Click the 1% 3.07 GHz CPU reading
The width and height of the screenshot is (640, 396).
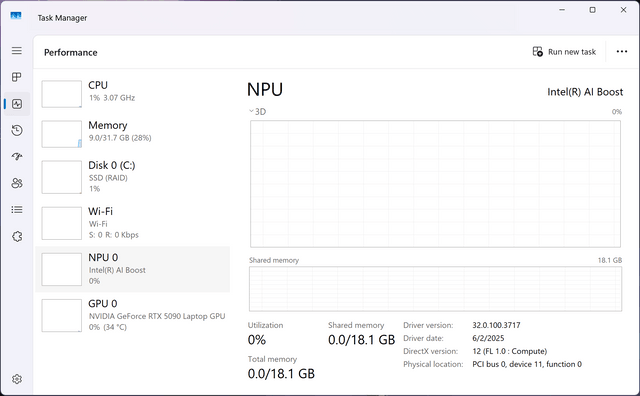point(112,98)
